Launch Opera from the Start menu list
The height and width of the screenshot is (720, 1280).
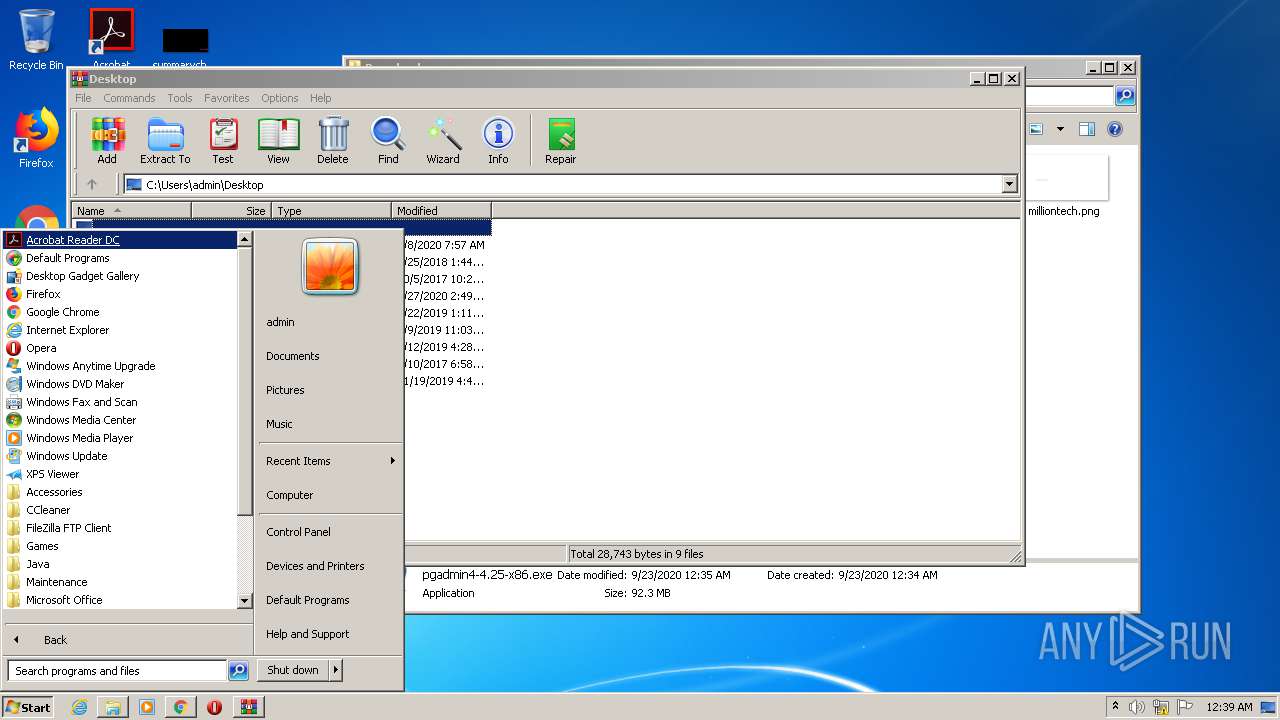coord(120,348)
